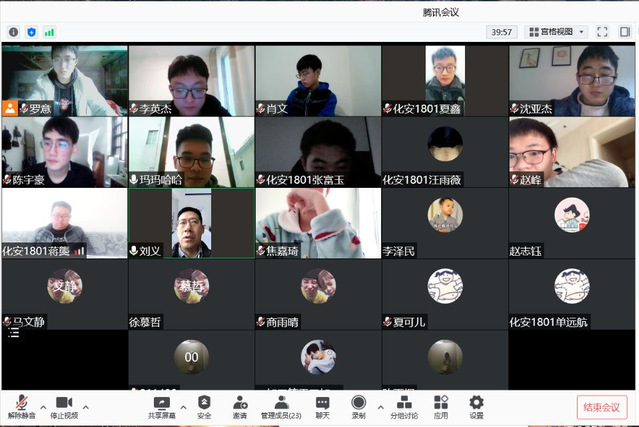Viewport: 639px width, 427px height.
Task: Expand the video options arrow beside 停止视频
Action: click(x=85, y=407)
